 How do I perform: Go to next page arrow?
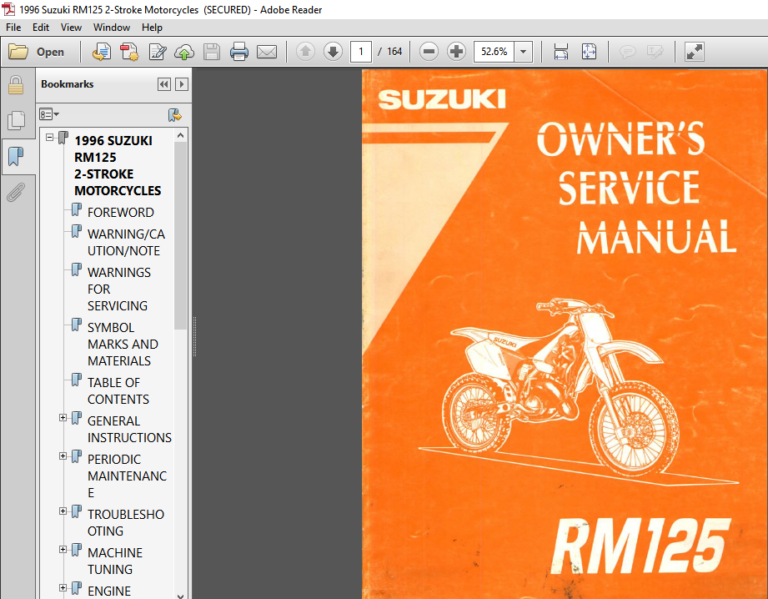pyautogui.click(x=333, y=51)
